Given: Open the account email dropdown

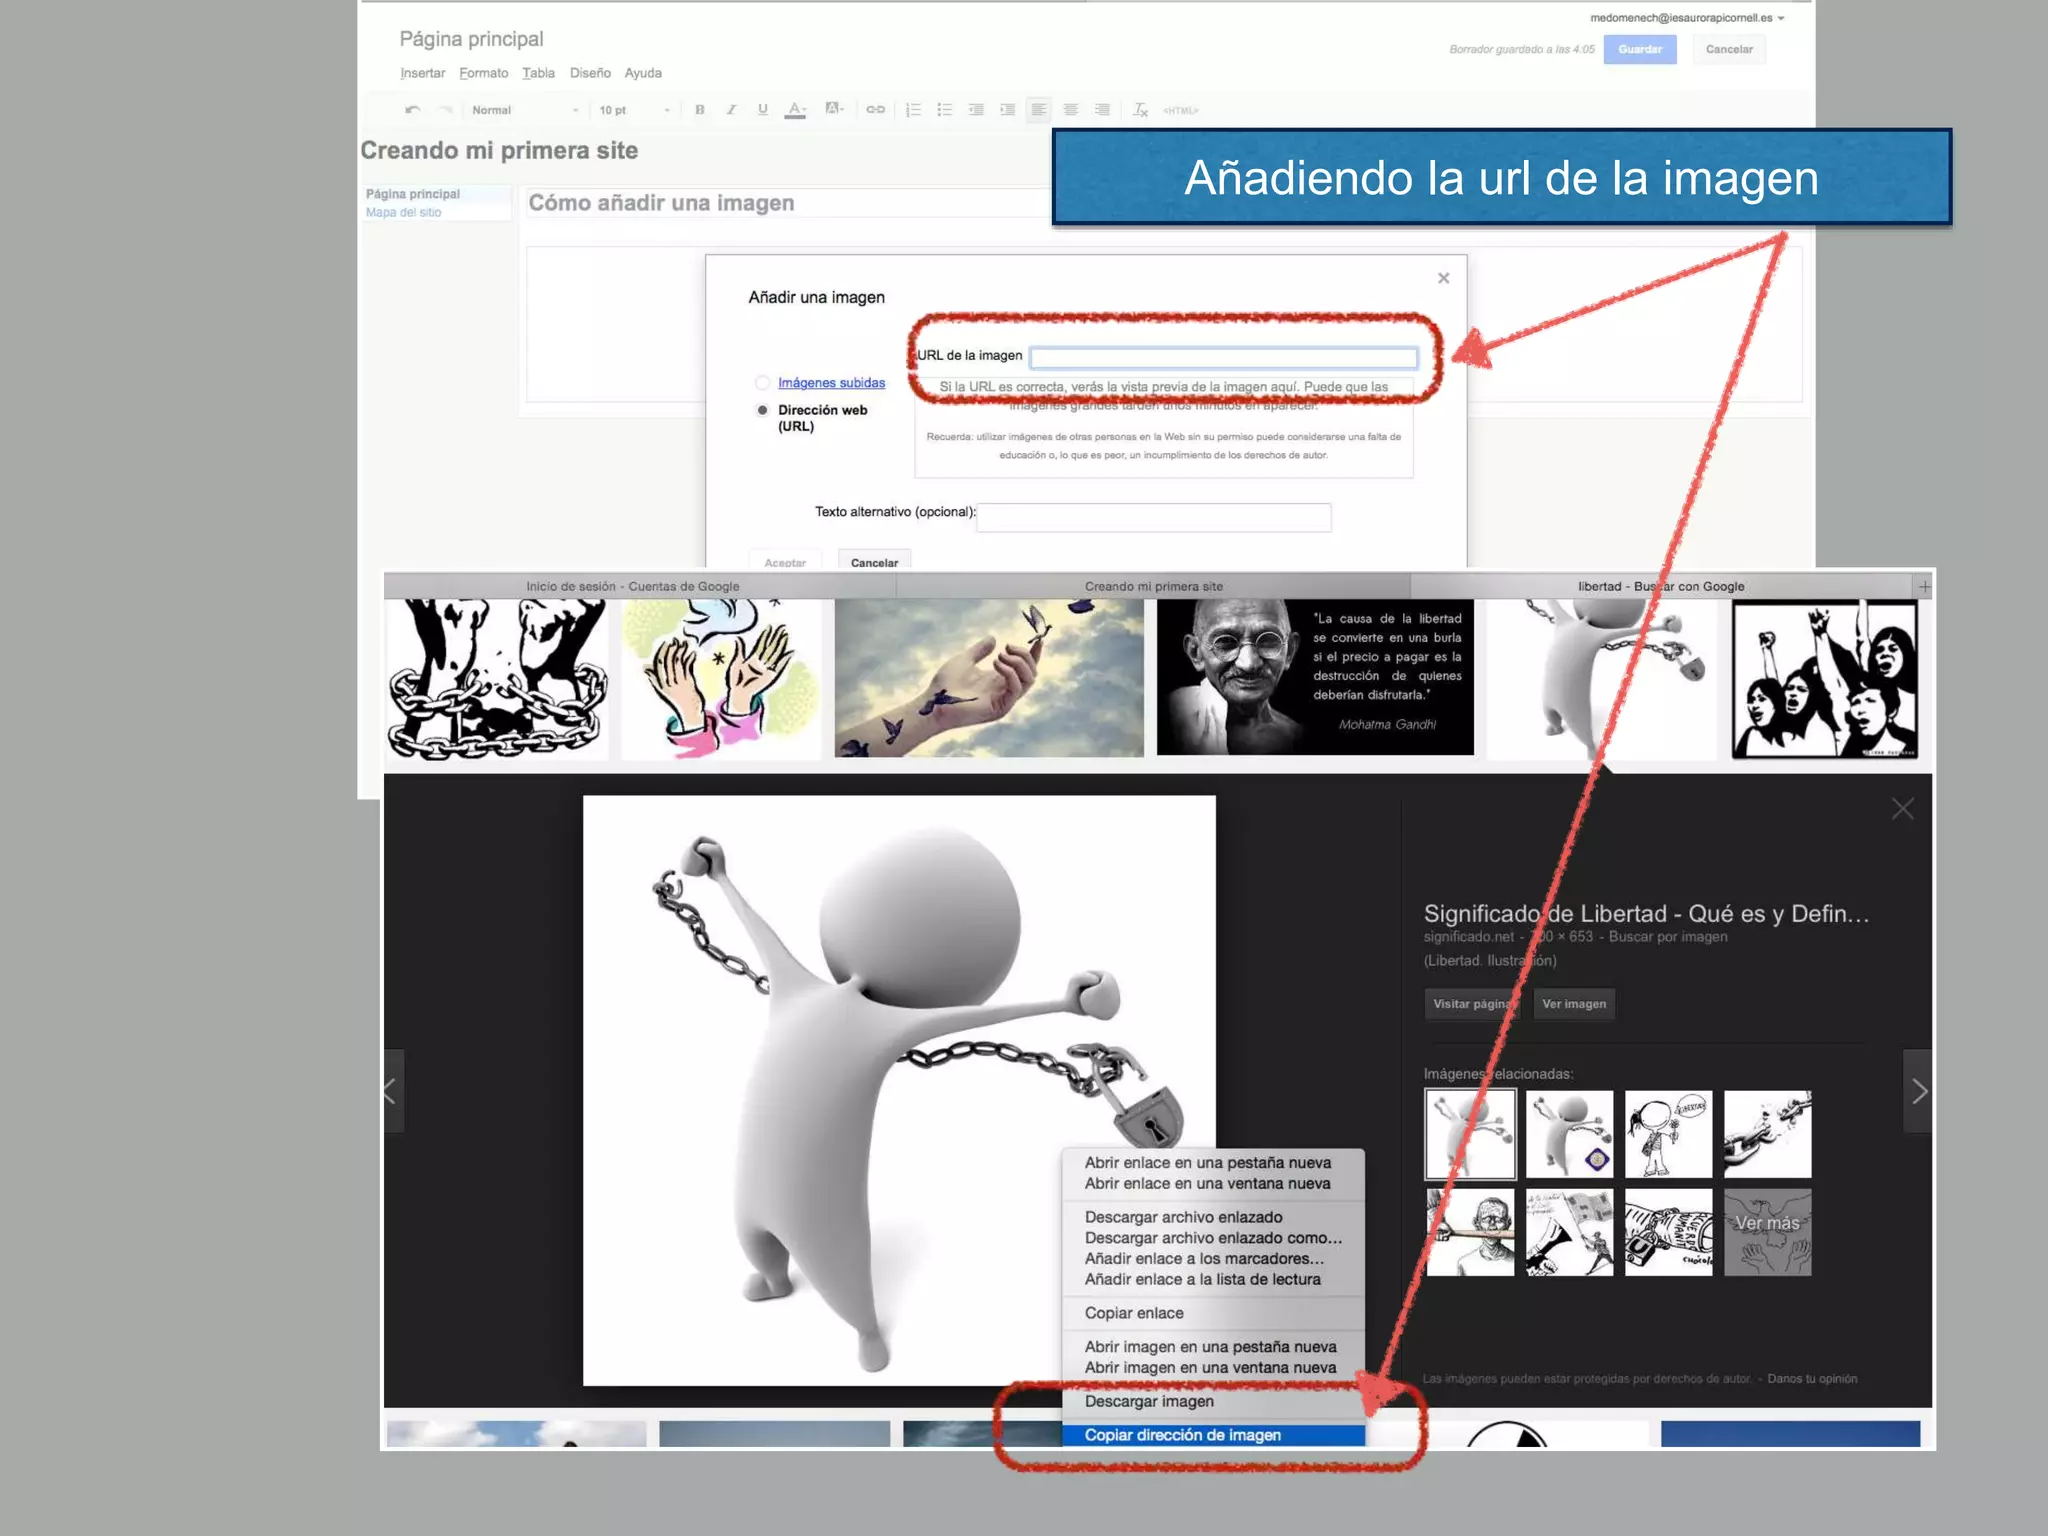Looking at the screenshot, I should [1687, 18].
